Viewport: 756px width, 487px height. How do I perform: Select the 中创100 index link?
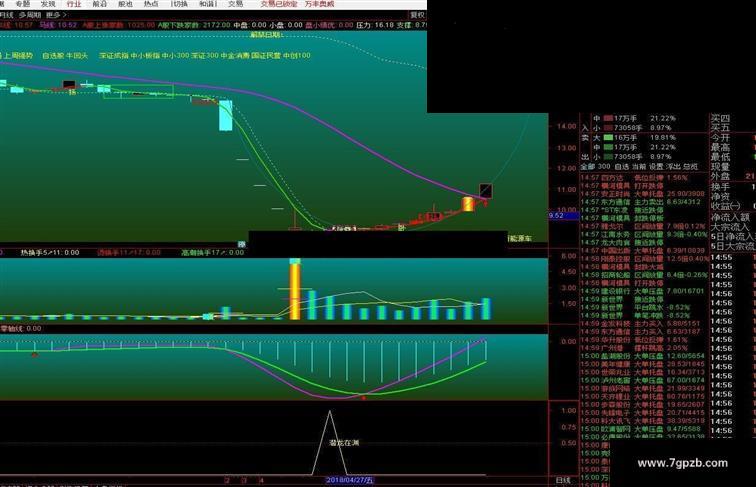tap(297, 56)
